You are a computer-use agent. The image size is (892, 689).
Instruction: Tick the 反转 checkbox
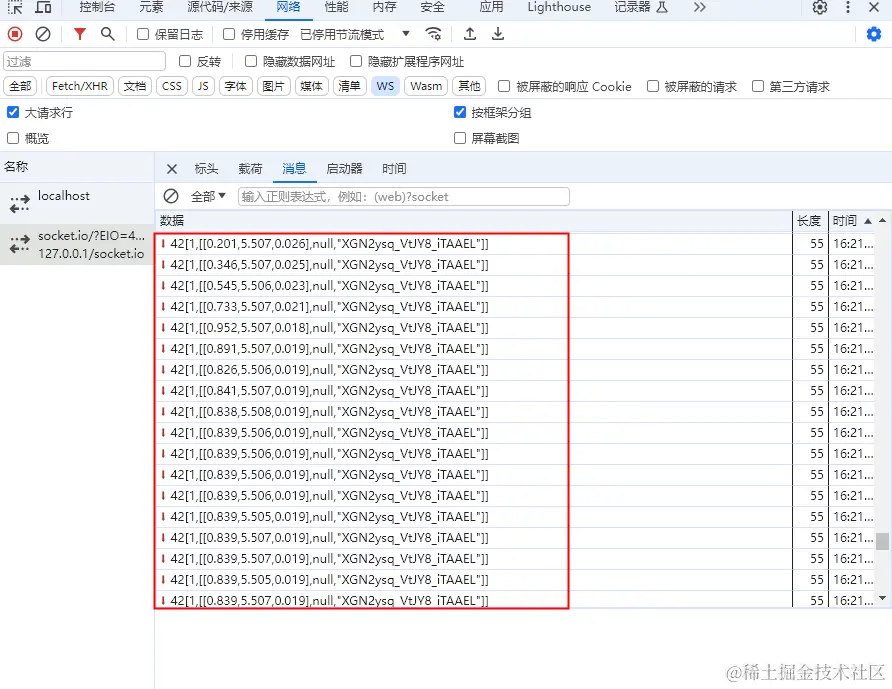pos(185,61)
